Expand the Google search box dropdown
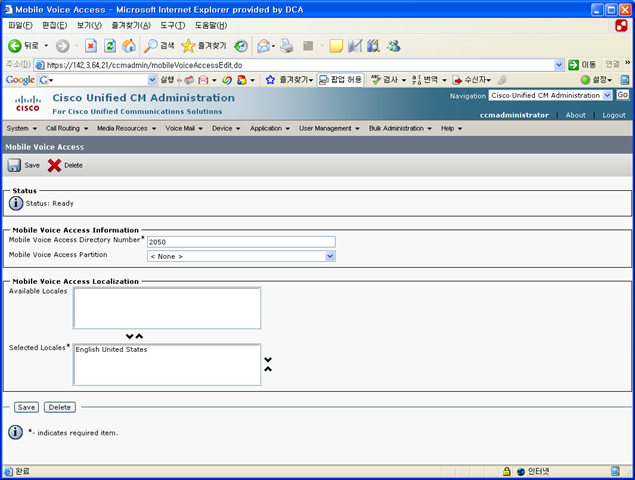 coord(152,80)
